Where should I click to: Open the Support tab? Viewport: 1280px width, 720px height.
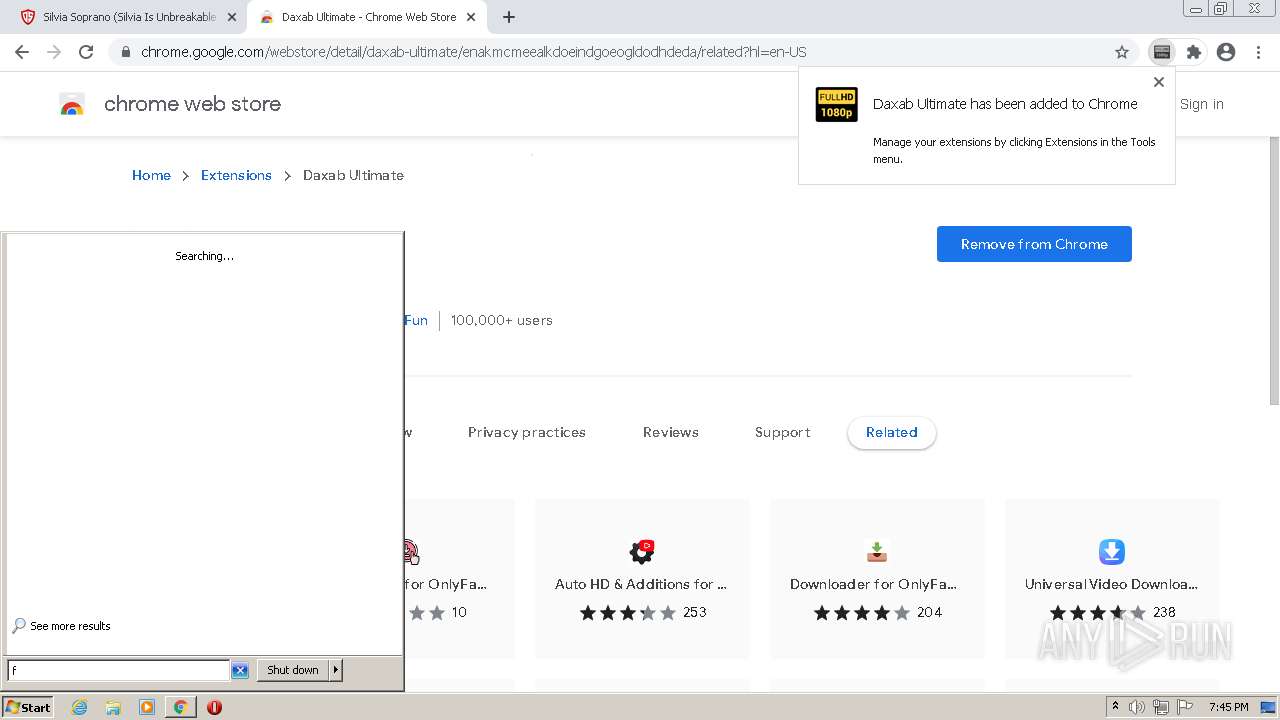(x=783, y=432)
